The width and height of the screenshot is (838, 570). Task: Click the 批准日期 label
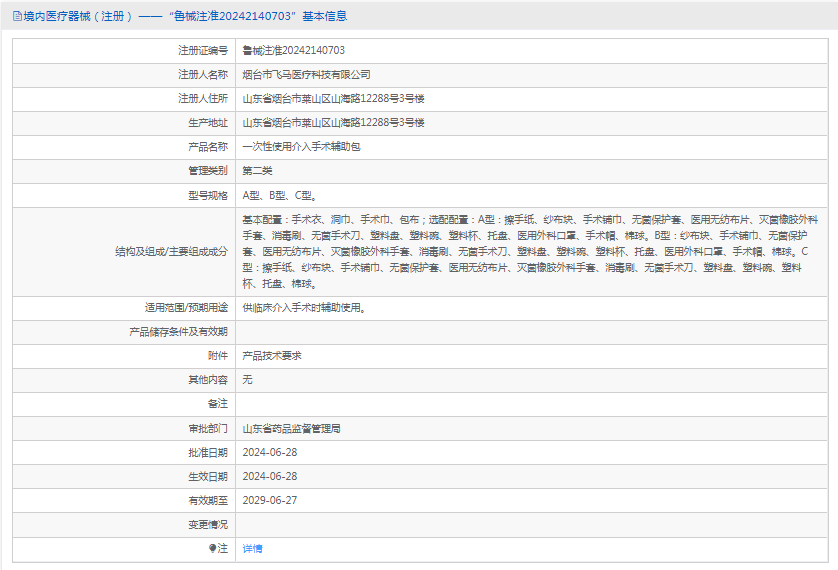pyautogui.click(x=208, y=452)
